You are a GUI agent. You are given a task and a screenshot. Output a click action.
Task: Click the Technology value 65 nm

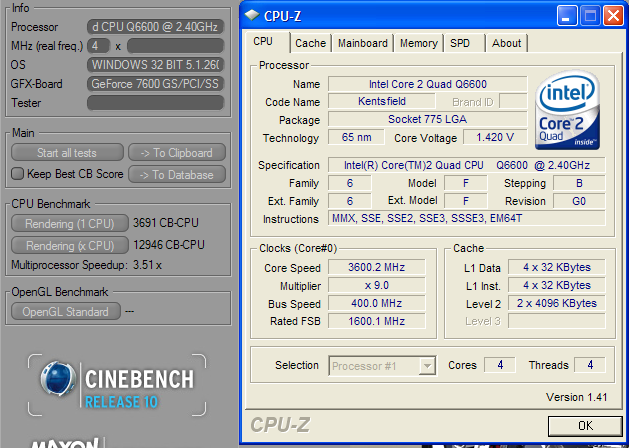click(356, 137)
